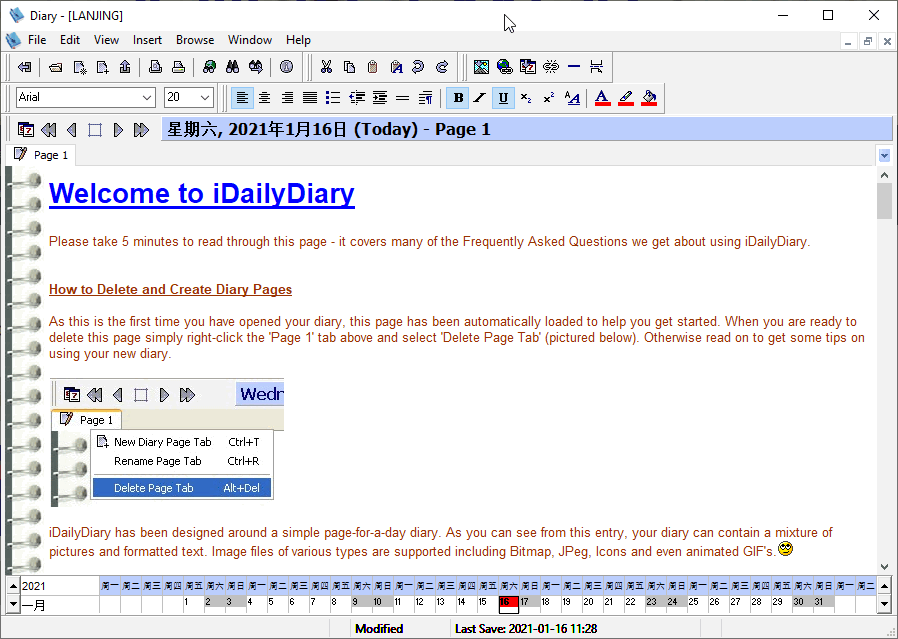The image size is (898, 639).
Task: Click the document scroll down arrow
Action: (x=884, y=566)
